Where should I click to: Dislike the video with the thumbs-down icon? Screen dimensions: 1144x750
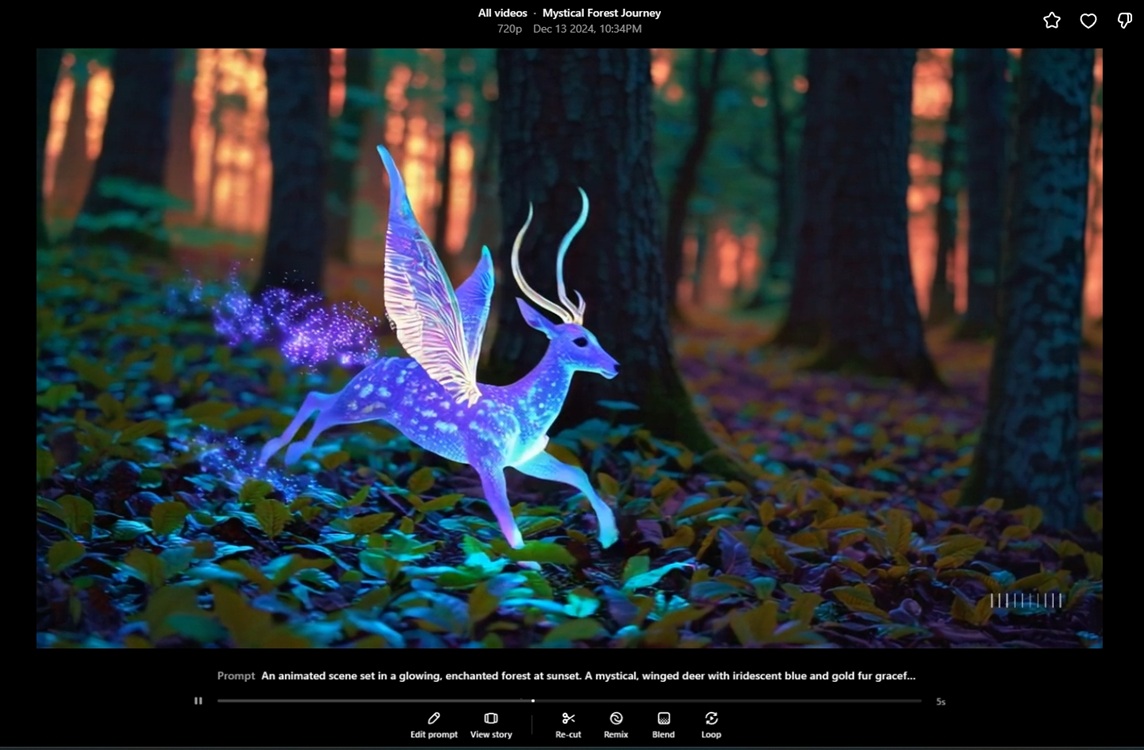1123,20
